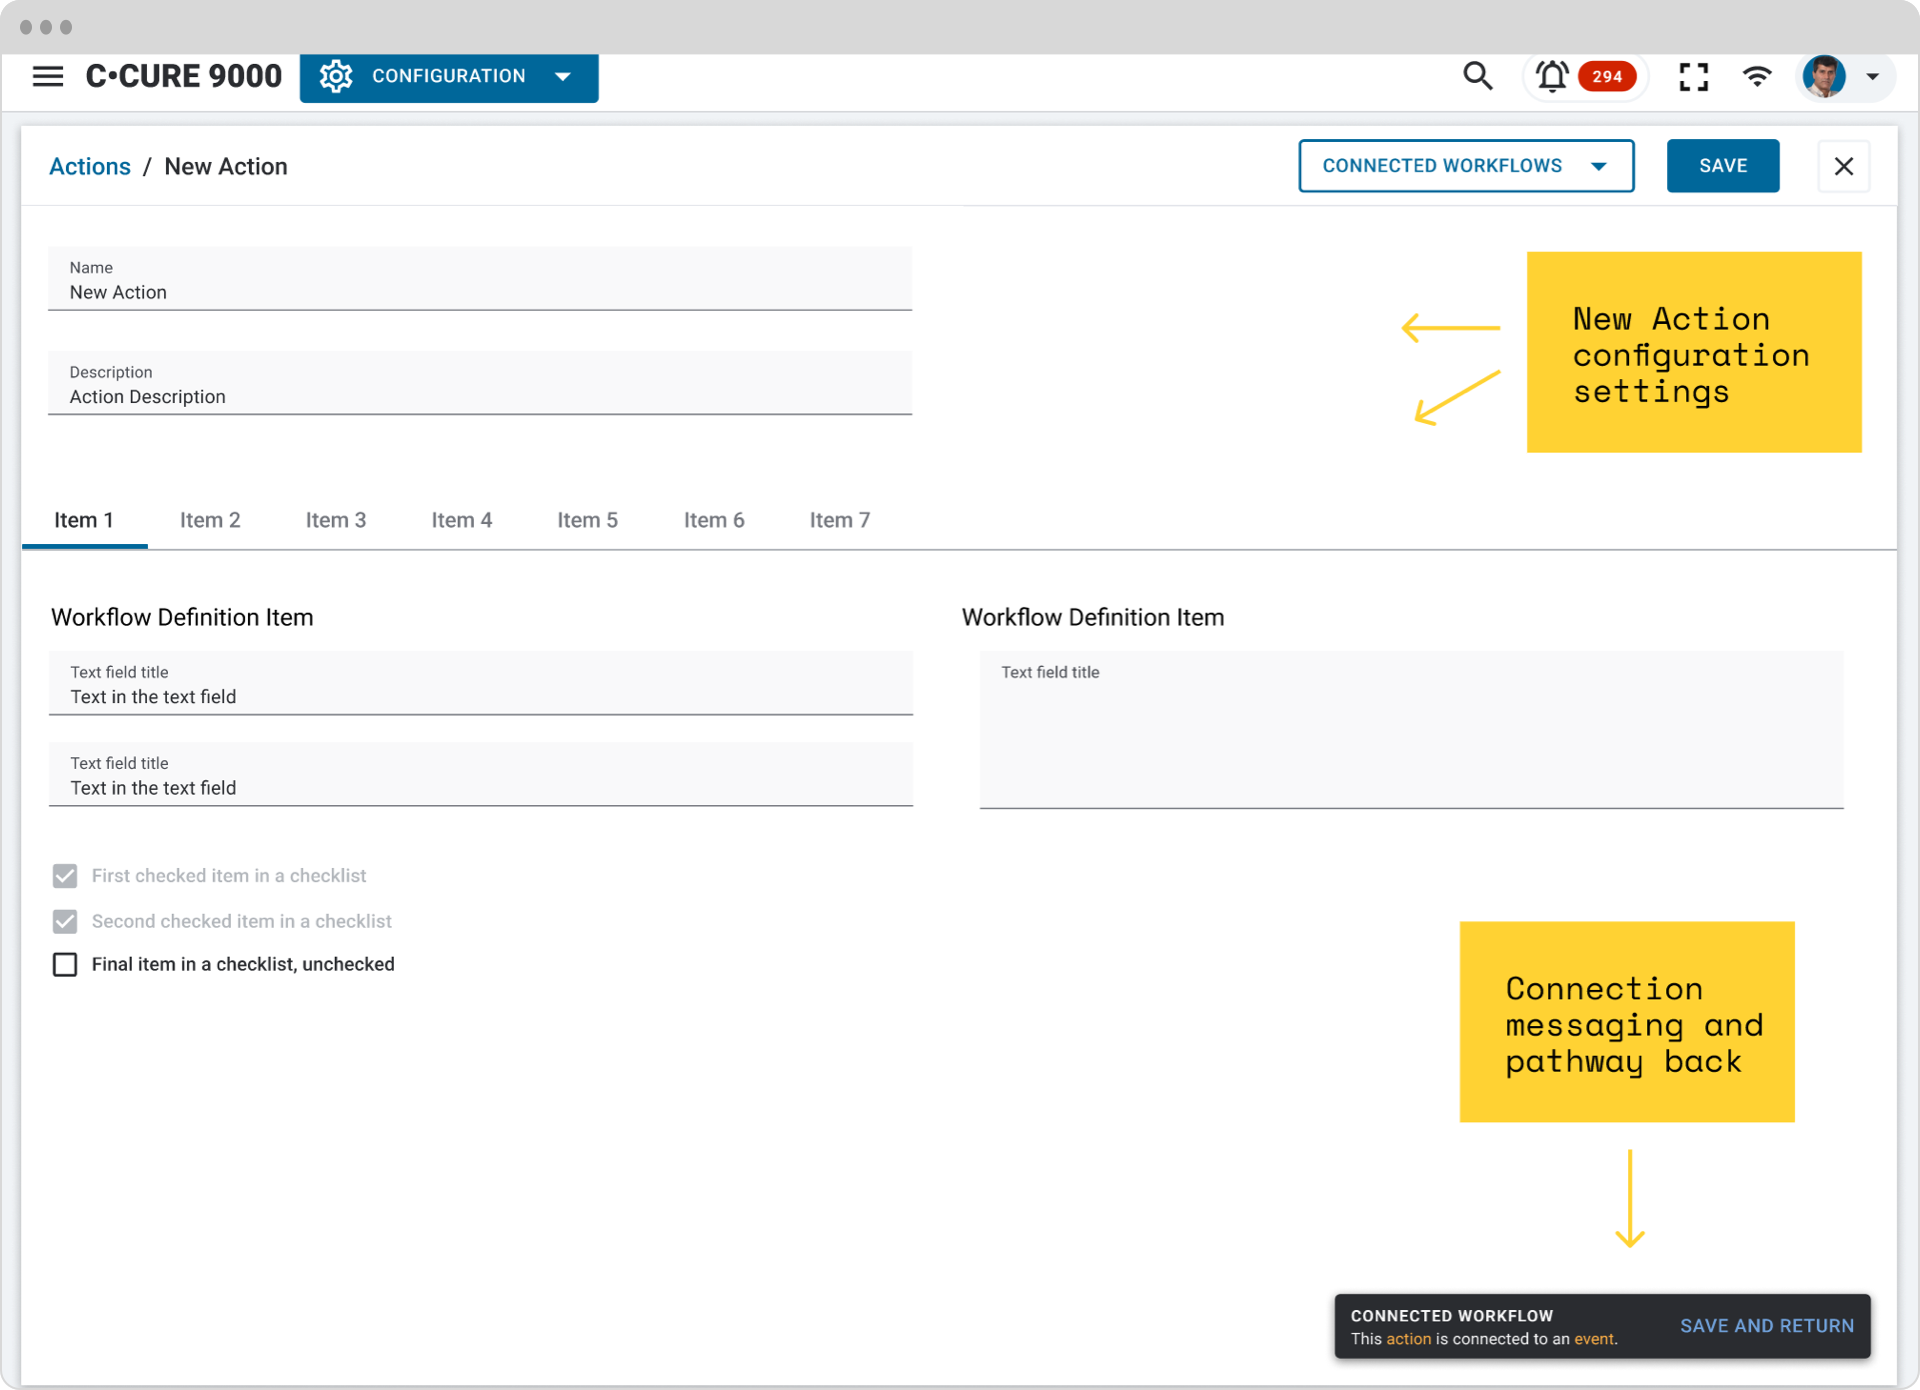Click the wifi connection status icon
This screenshot has width=1920, height=1390.
tap(1757, 76)
